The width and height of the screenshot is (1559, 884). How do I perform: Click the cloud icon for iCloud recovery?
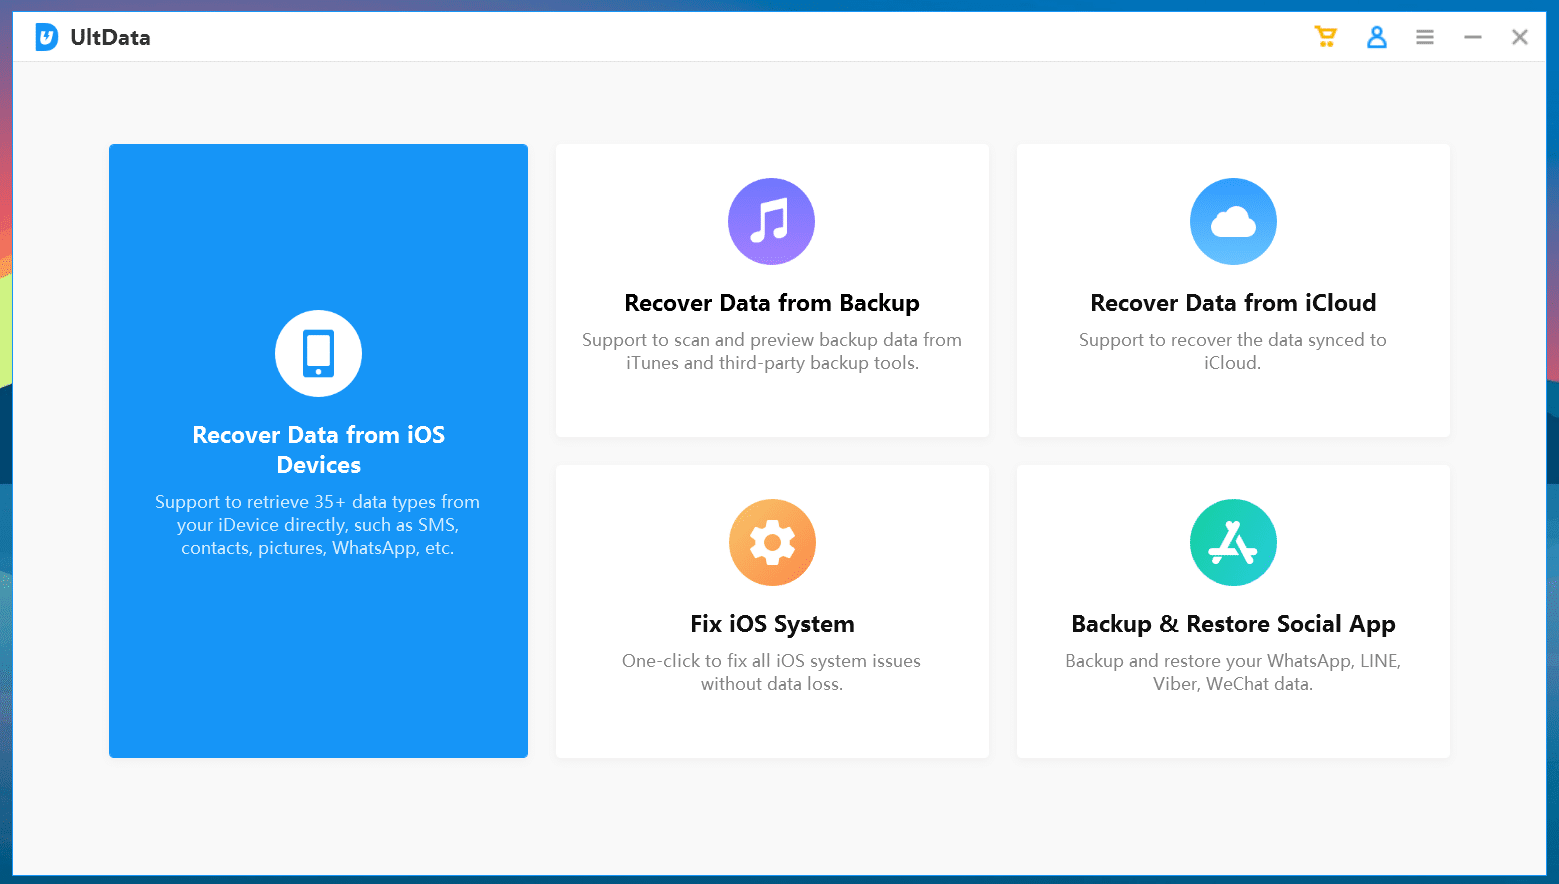[x=1233, y=221]
